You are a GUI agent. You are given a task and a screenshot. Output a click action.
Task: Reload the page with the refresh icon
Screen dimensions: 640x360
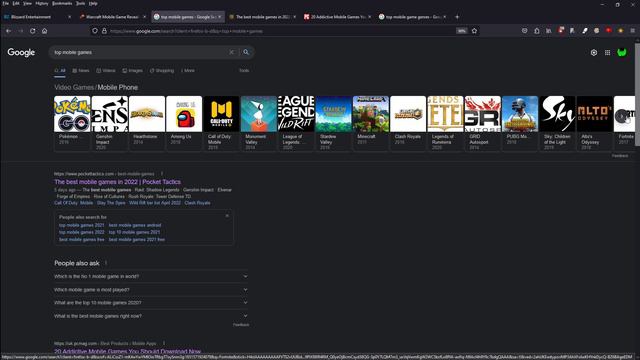point(33,31)
